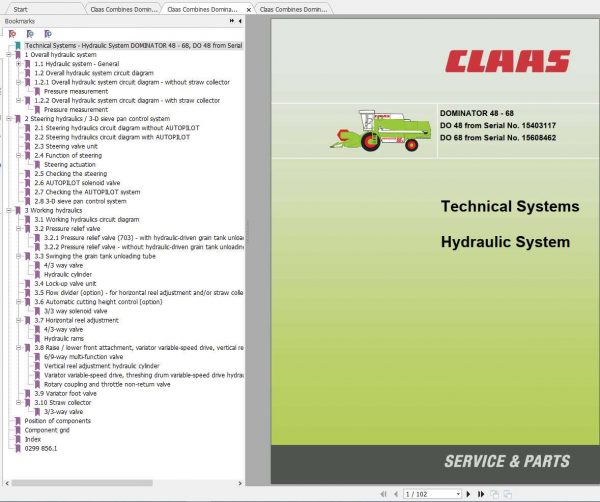Viewport: 600px width, 502px height.
Task: Switch to the first Claas Combines Domin tab
Action: point(124,9)
